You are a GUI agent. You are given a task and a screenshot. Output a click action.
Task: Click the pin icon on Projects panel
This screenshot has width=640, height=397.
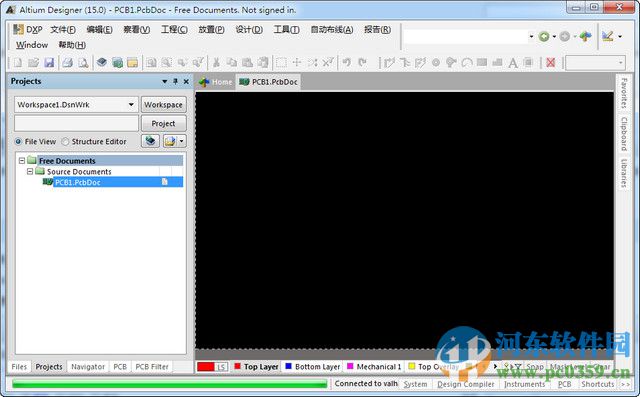175,81
